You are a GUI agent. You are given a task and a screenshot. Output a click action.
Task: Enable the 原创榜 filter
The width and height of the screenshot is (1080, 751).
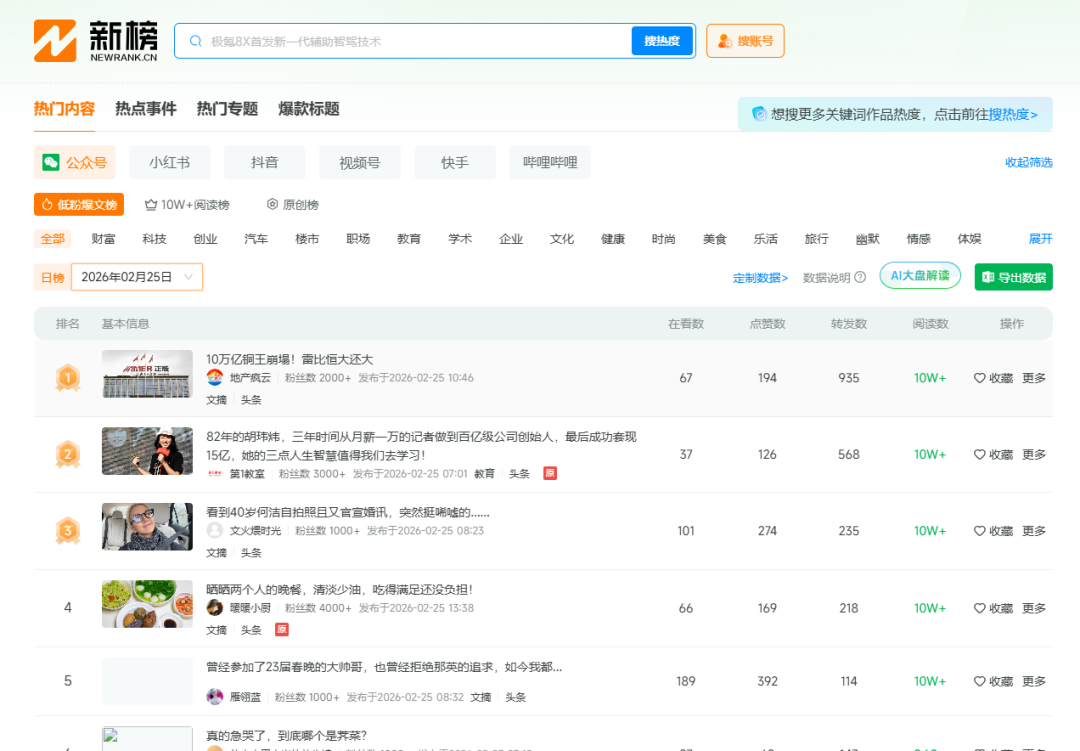(x=292, y=203)
